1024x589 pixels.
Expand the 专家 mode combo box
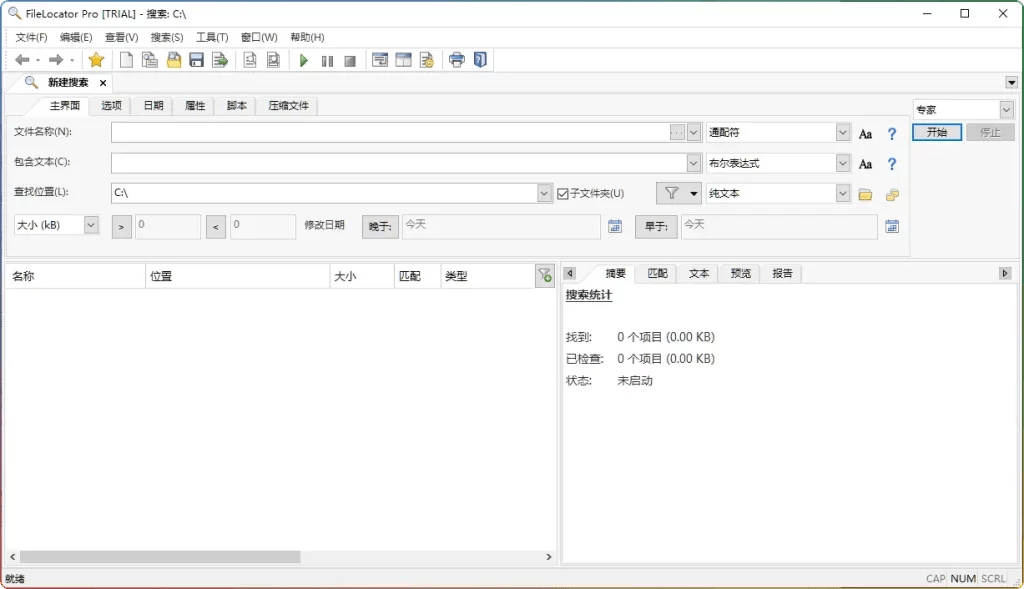[x=1006, y=109]
